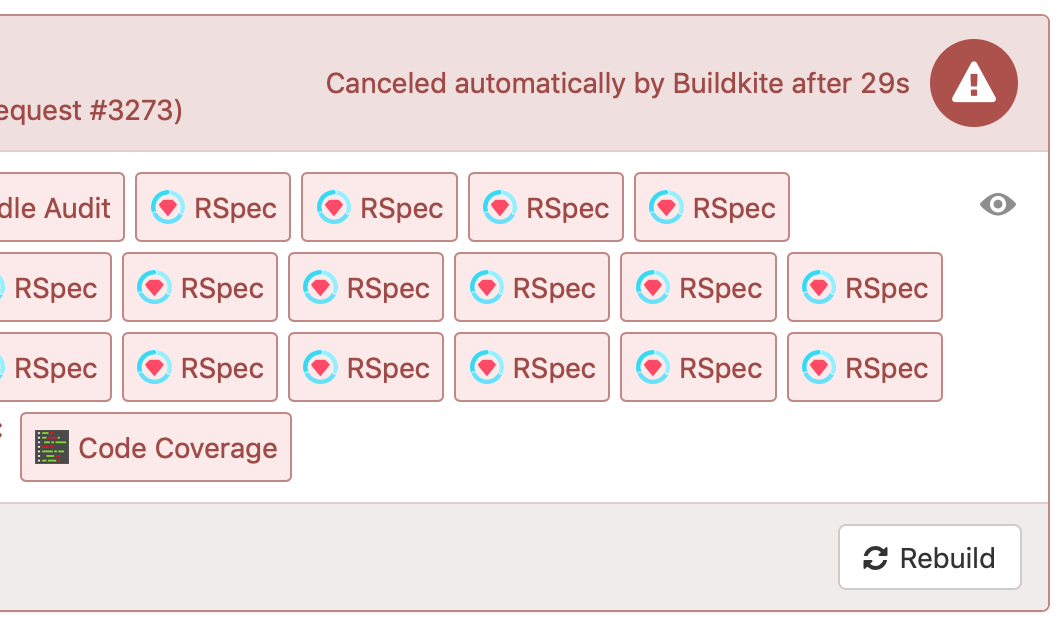Open second-from-right RSpec job in bottom row
Screen dimensions: 1062x626
pos(698,368)
